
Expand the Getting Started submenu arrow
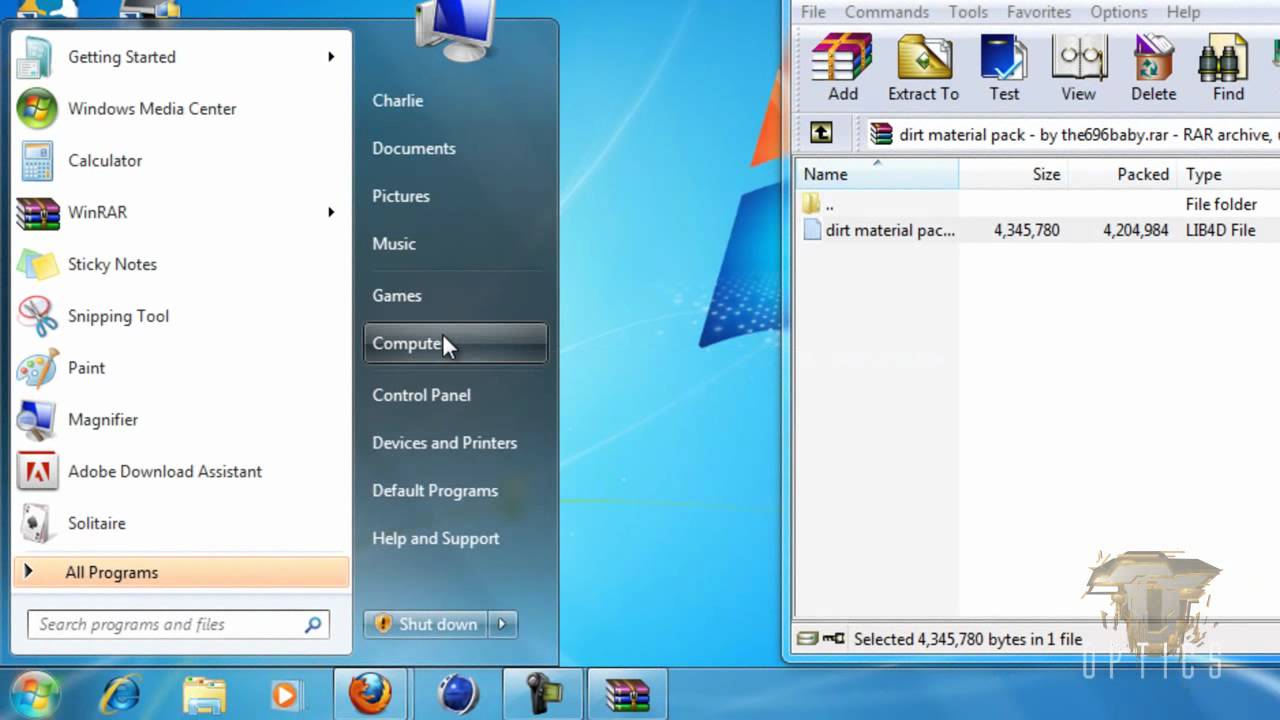click(x=331, y=57)
